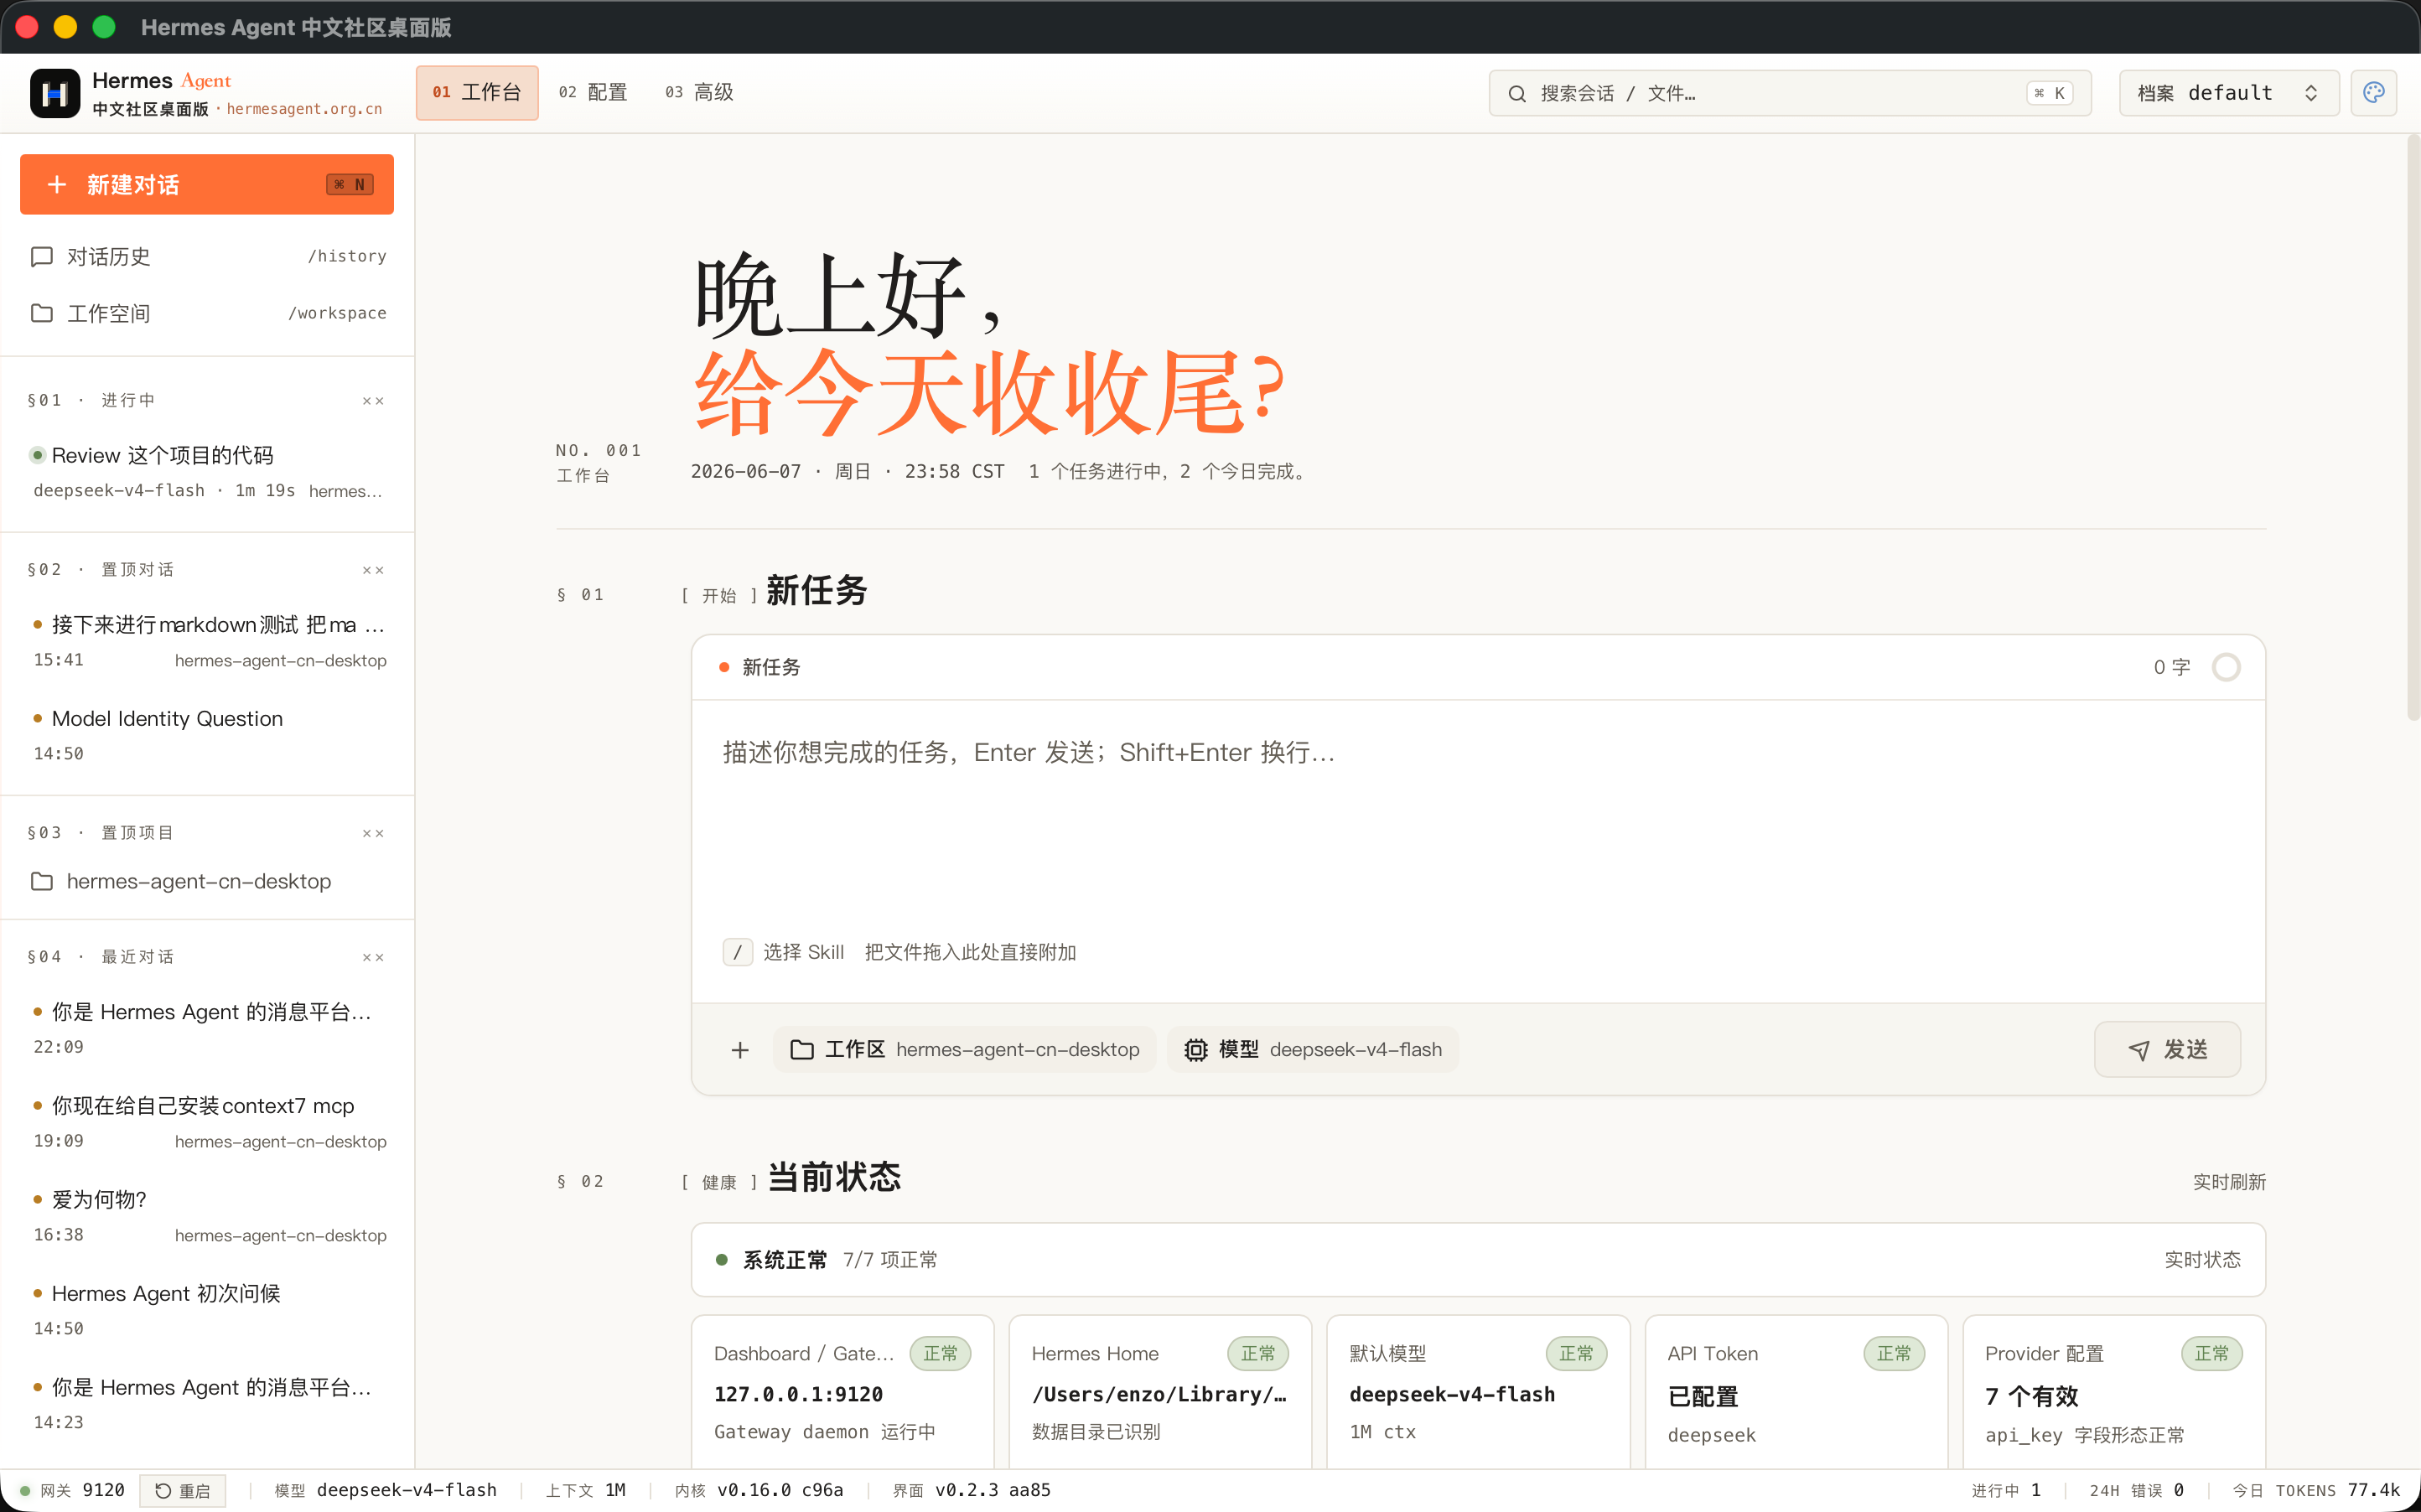Click 正常 badge on API Token card

click(x=1894, y=1354)
